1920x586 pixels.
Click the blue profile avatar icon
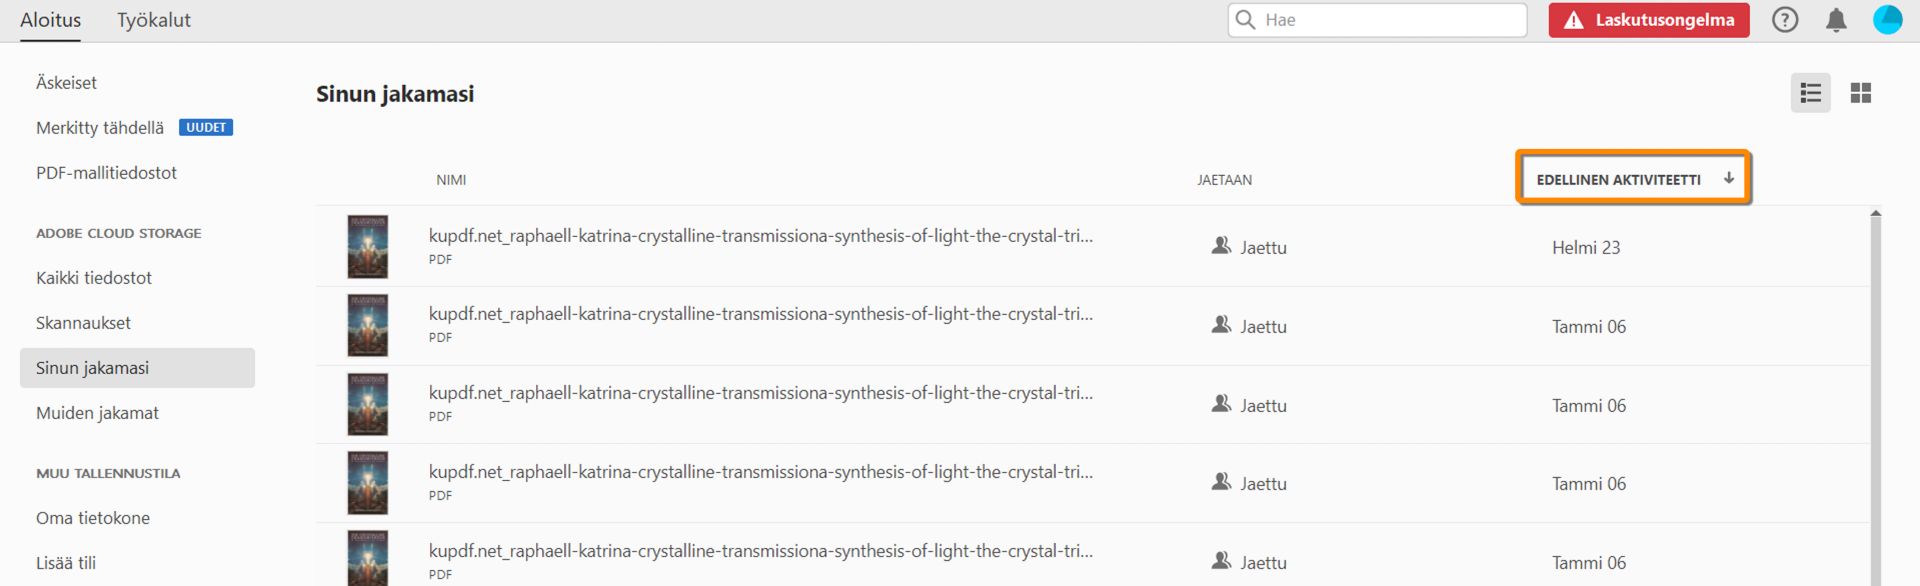click(1887, 20)
